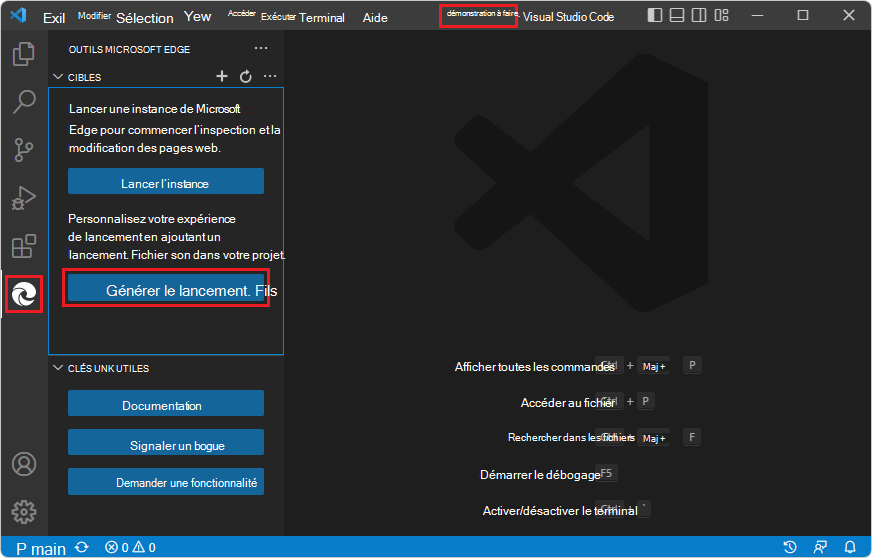The image size is (872, 558).
Task: Click the plus icon in CIBLES header
Action: coord(222,76)
